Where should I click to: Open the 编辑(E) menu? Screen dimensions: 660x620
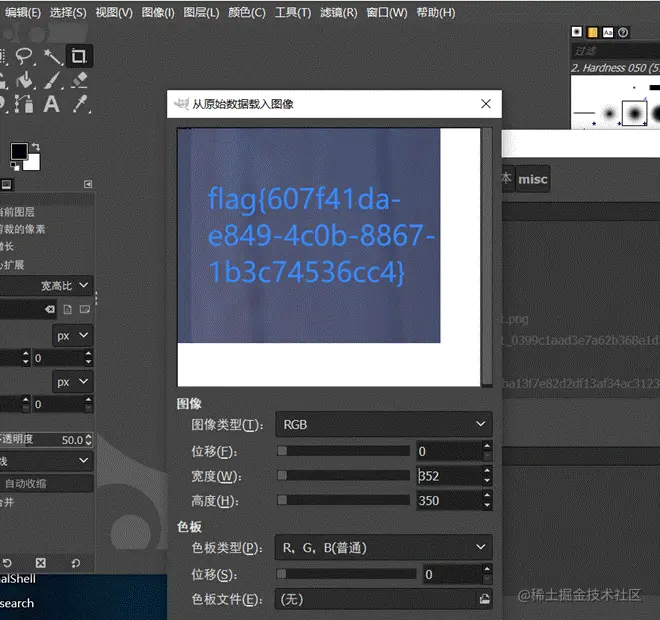[23, 13]
